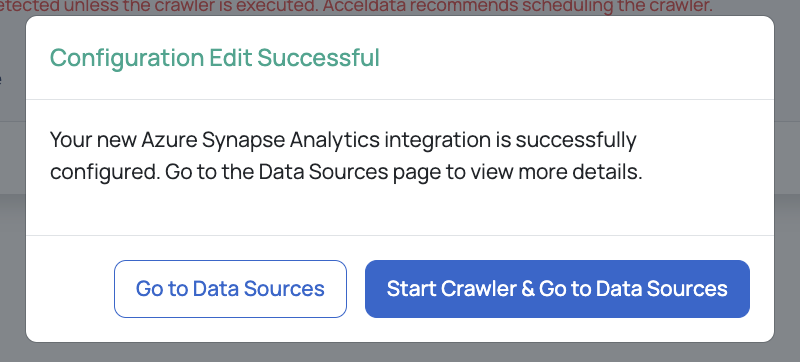Select the Configuration Edit Successful title
Viewport: 800px width, 362px height.
(x=215, y=58)
